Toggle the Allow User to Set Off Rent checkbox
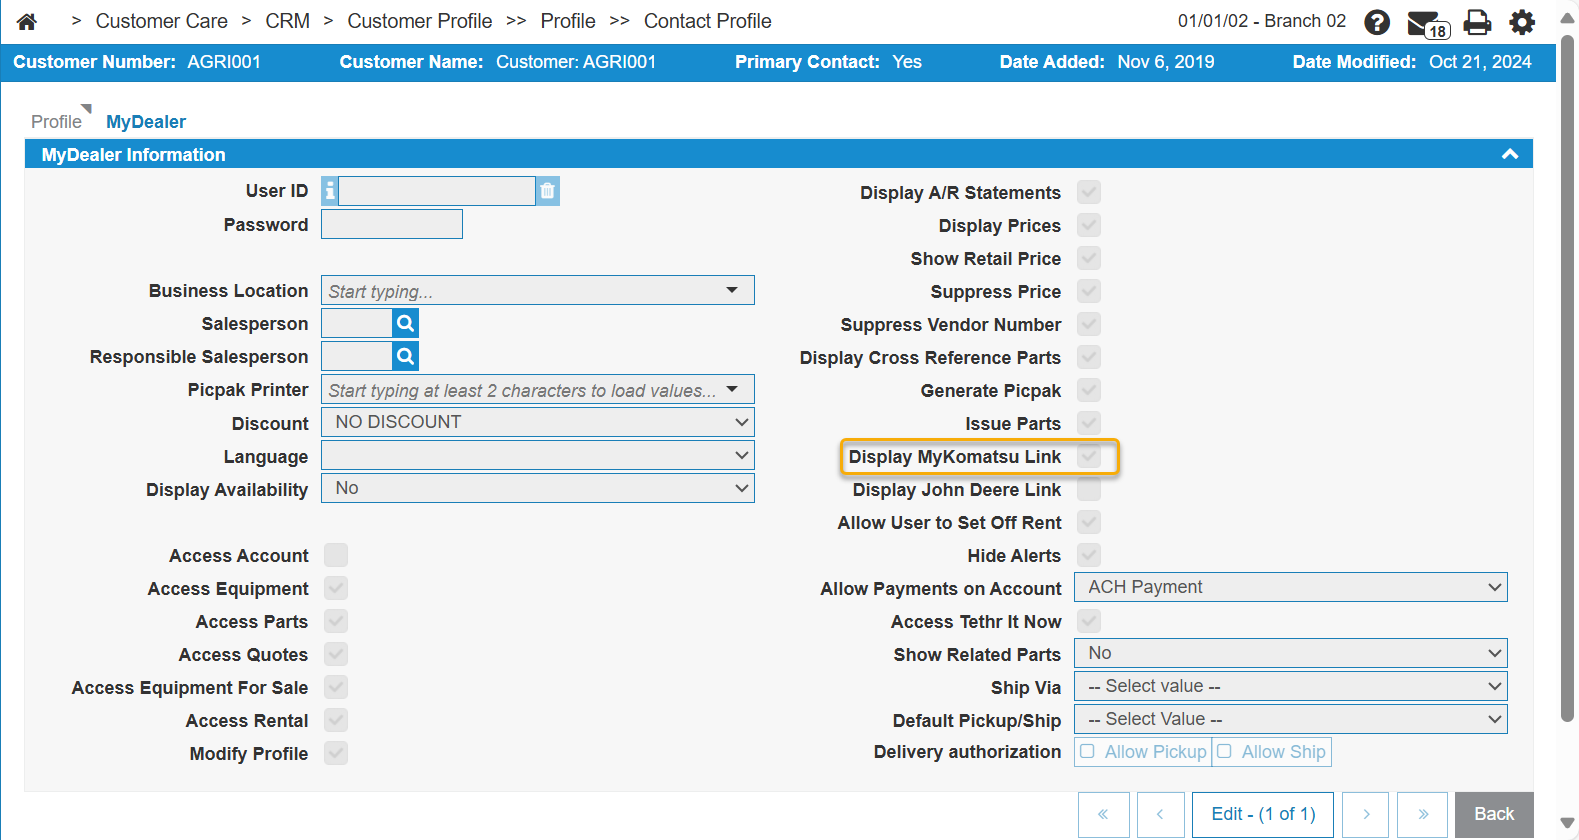The height and width of the screenshot is (840, 1579). point(1089,522)
